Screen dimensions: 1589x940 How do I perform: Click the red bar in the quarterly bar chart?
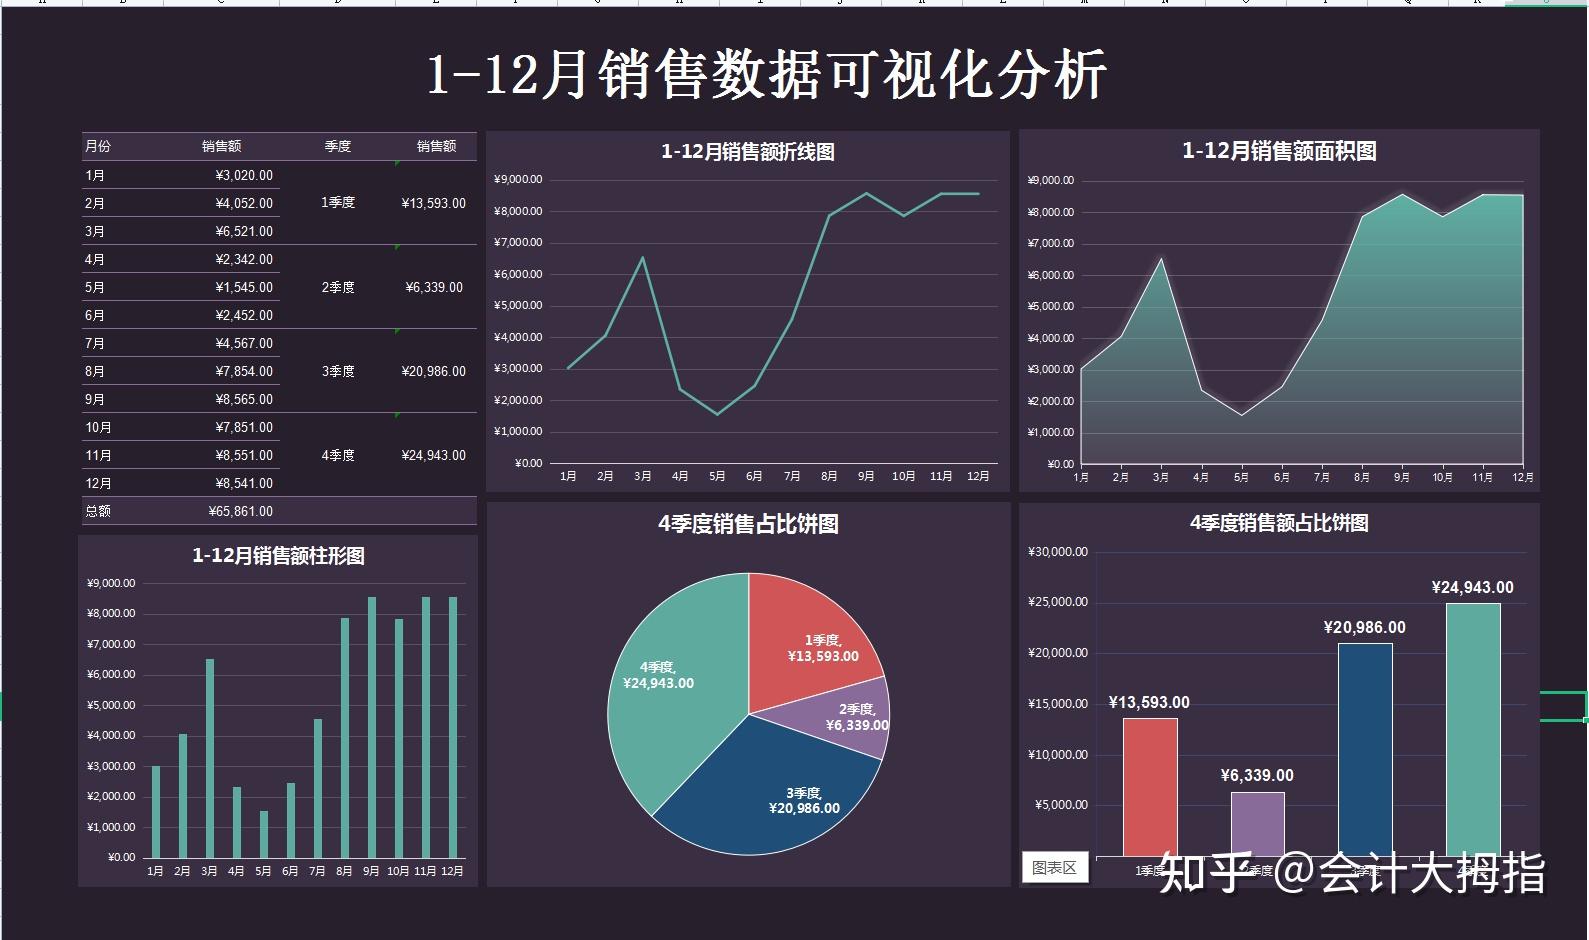tap(1150, 788)
